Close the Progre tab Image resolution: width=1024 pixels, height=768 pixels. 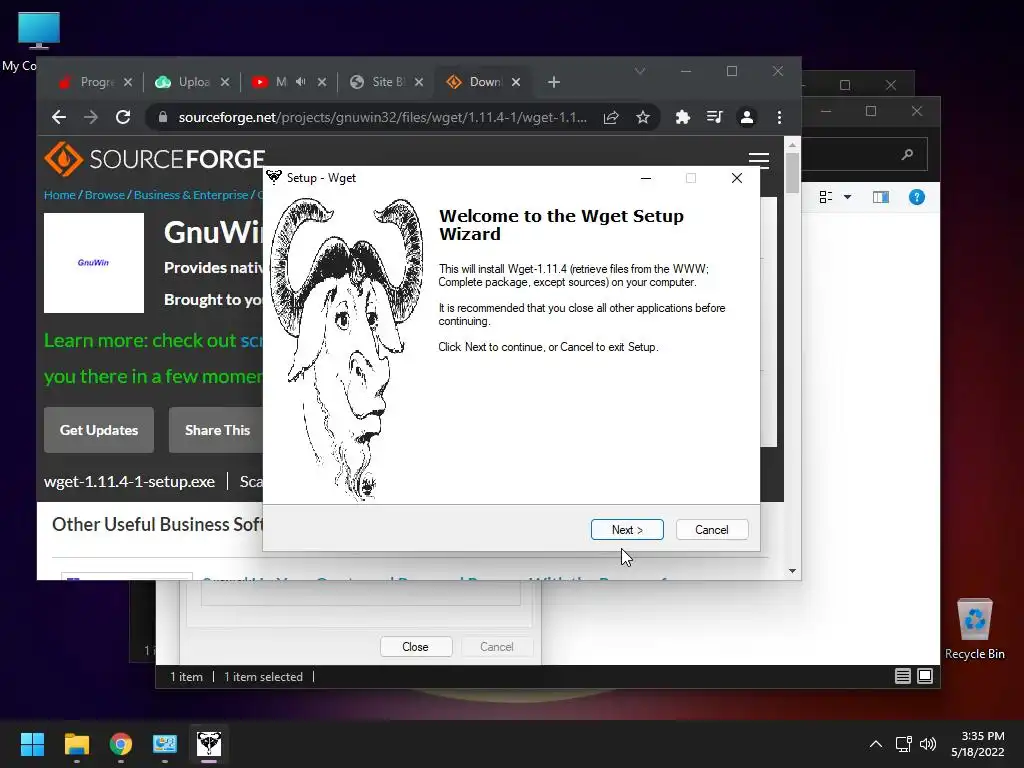[x=128, y=82]
